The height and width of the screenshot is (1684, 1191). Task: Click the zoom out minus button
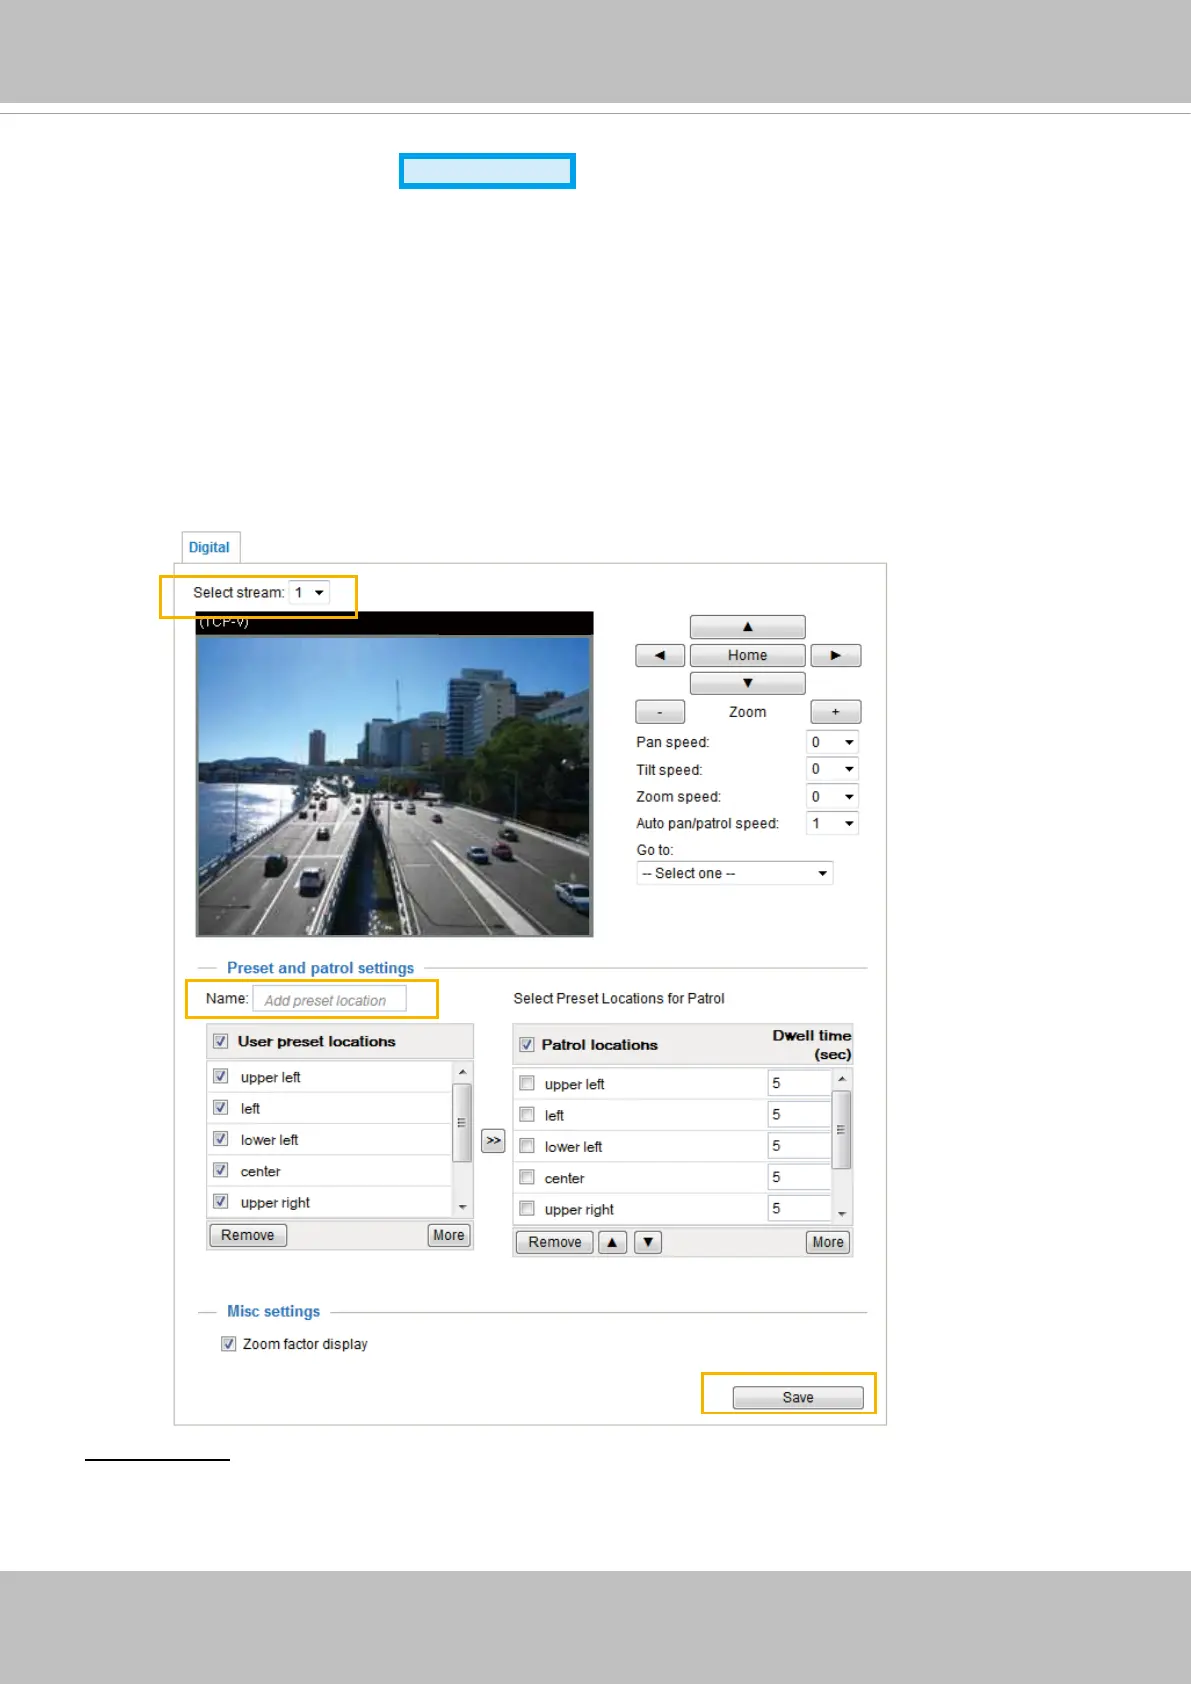[x=660, y=712]
